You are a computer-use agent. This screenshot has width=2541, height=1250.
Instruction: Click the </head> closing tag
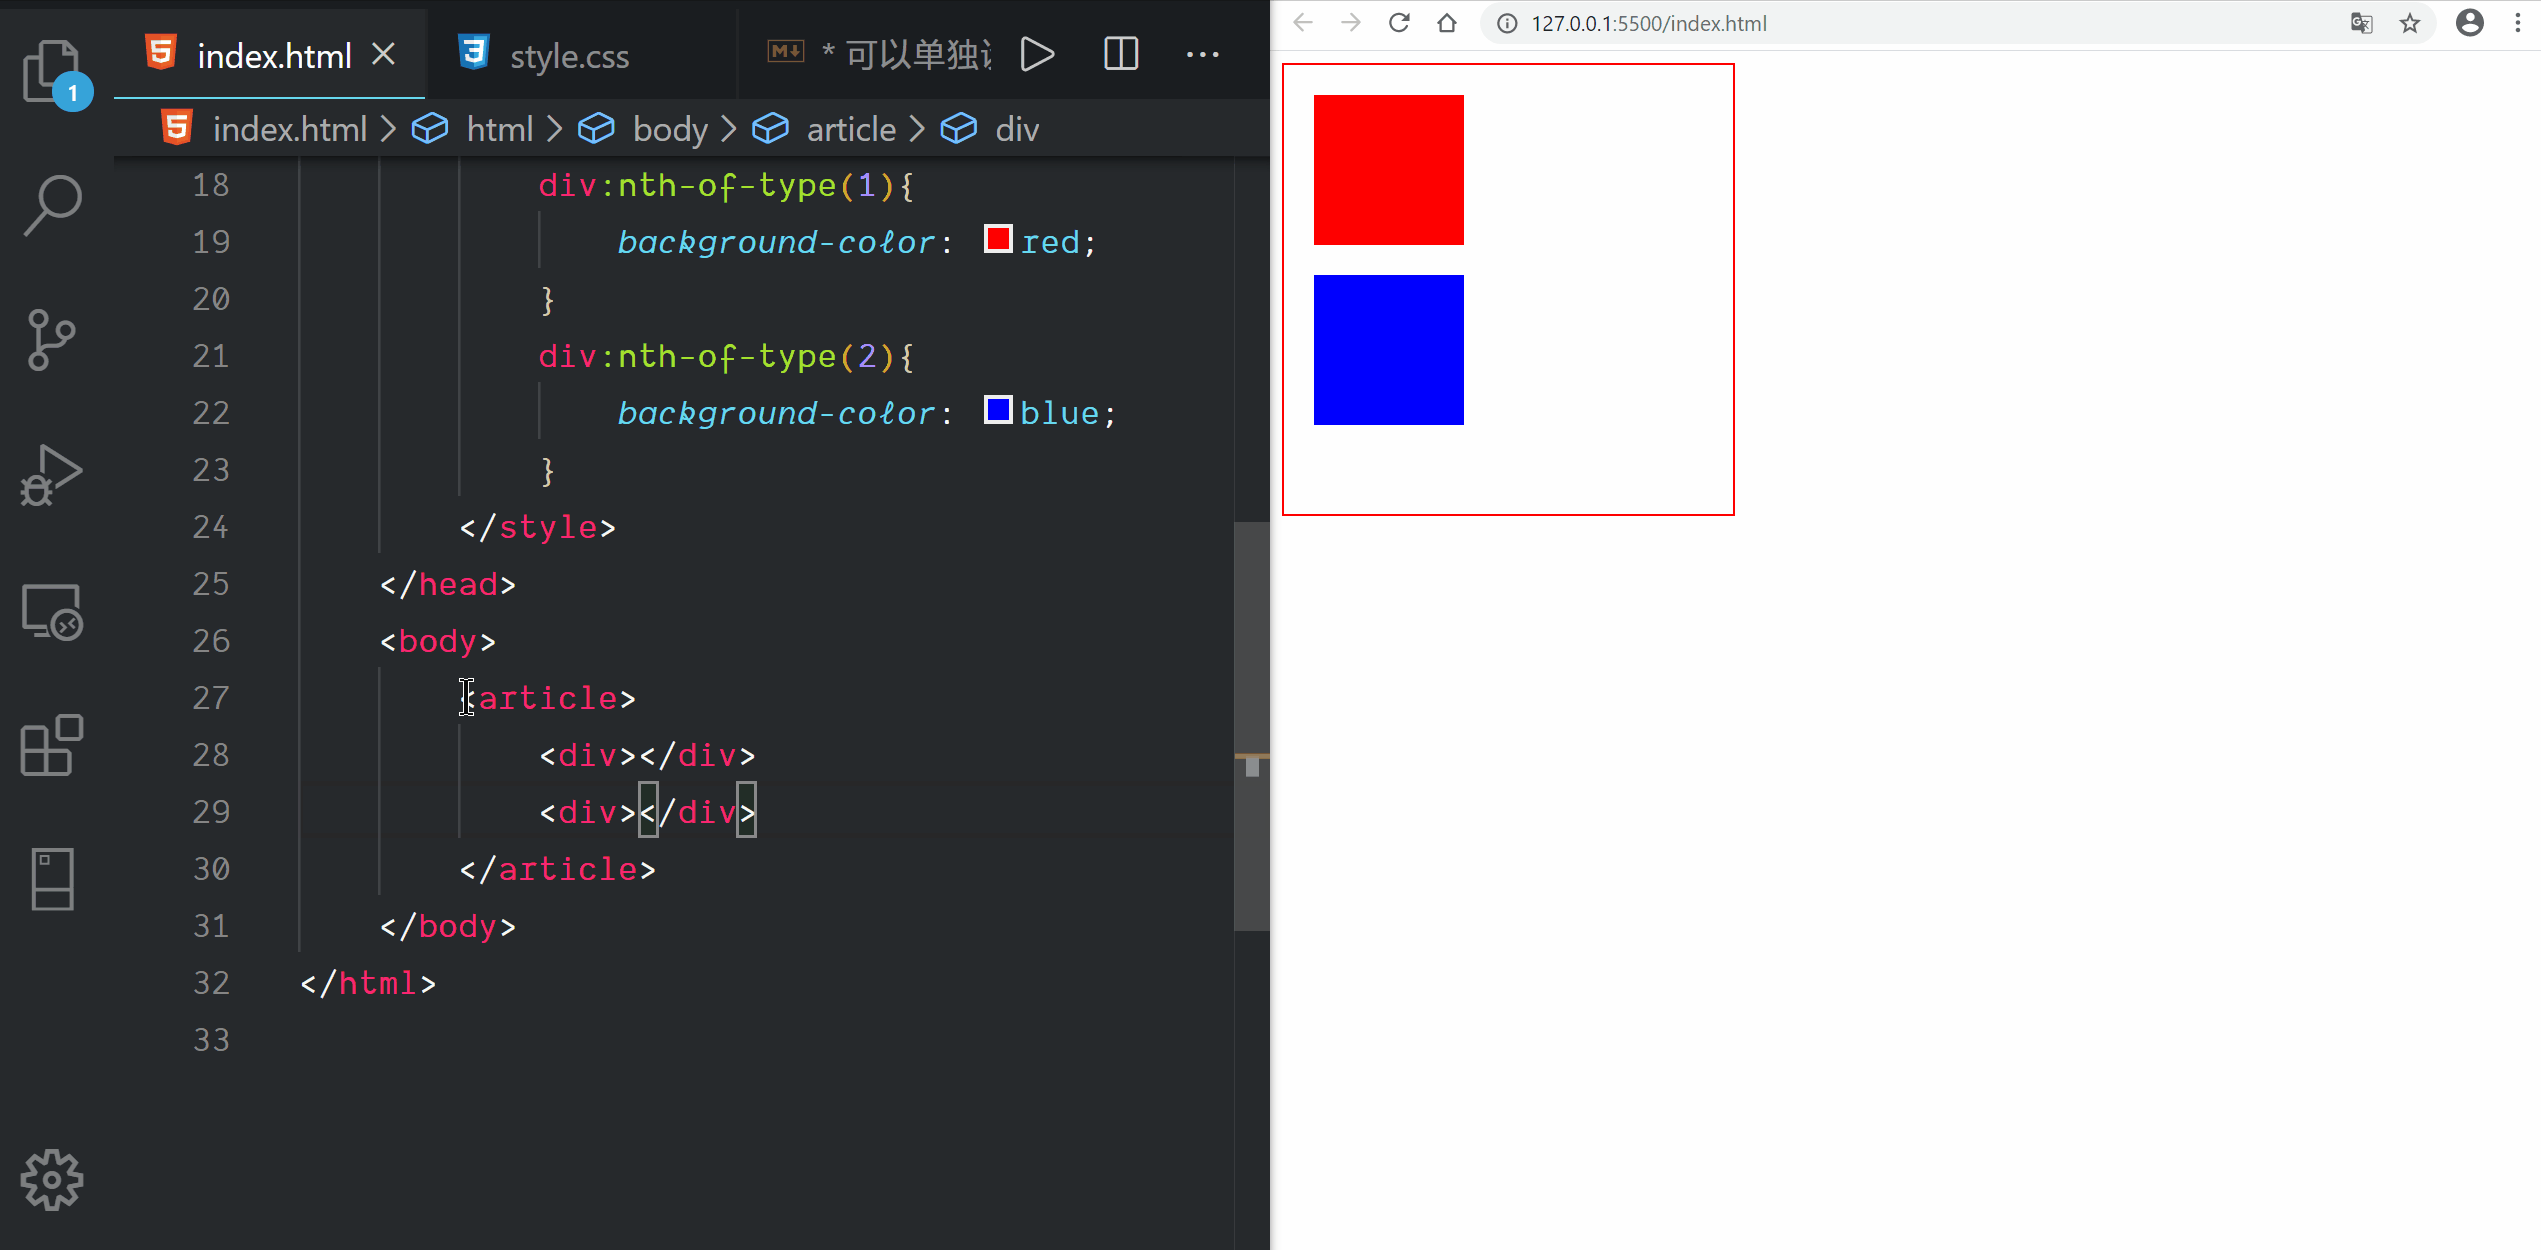tap(448, 584)
